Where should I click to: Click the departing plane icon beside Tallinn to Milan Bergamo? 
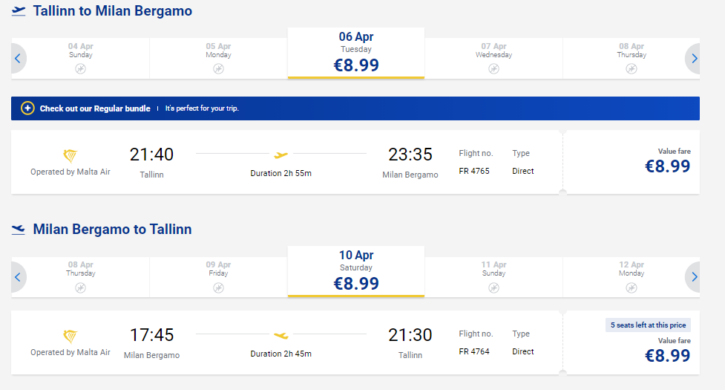(18, 11)
